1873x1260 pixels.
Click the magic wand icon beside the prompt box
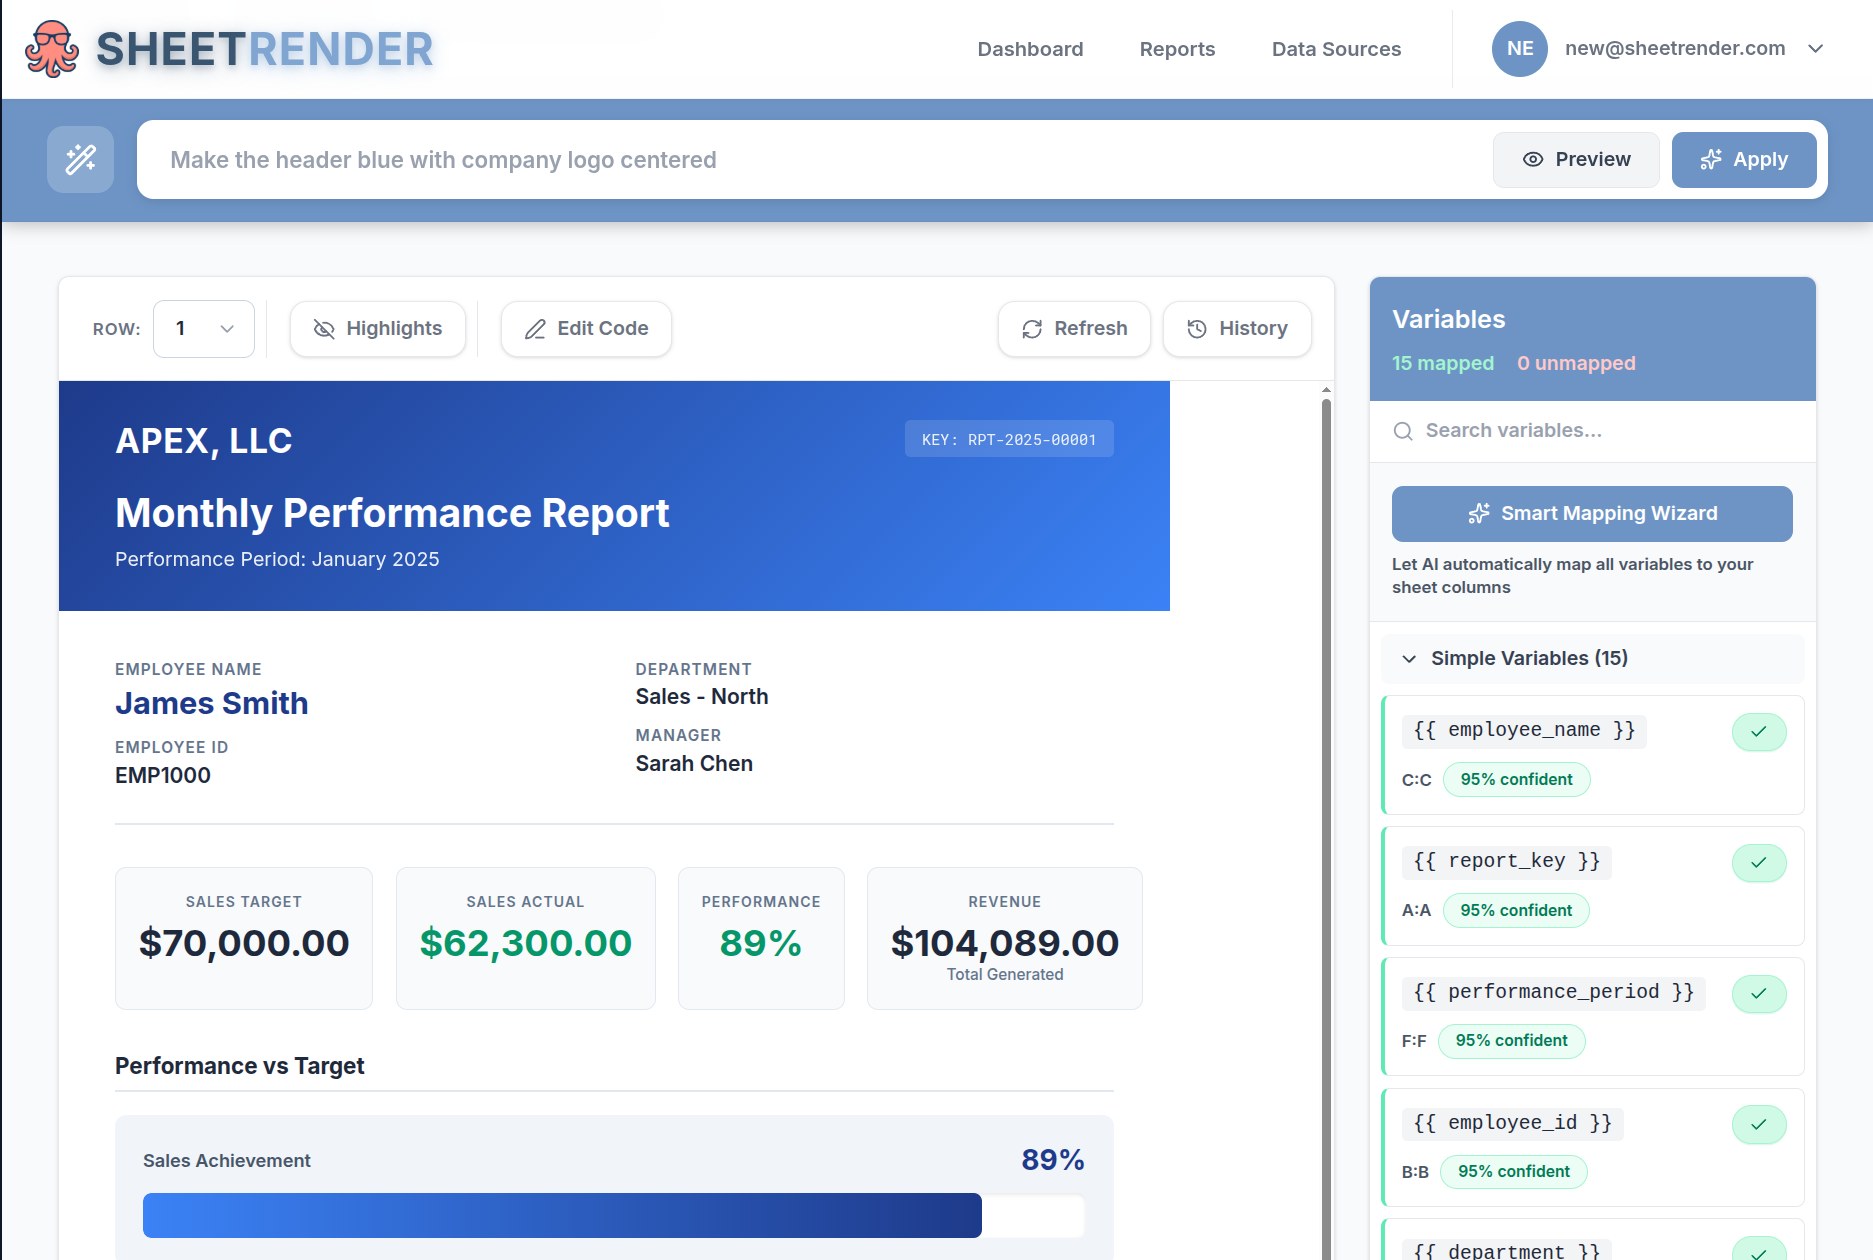[80, 159]
